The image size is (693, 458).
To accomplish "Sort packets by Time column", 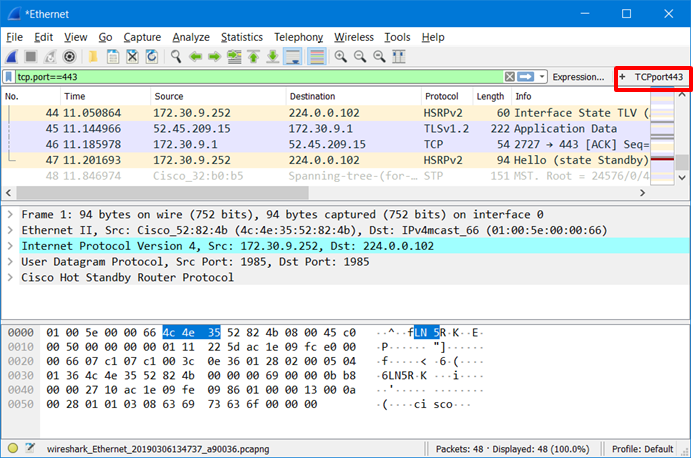I will (105, 96).
